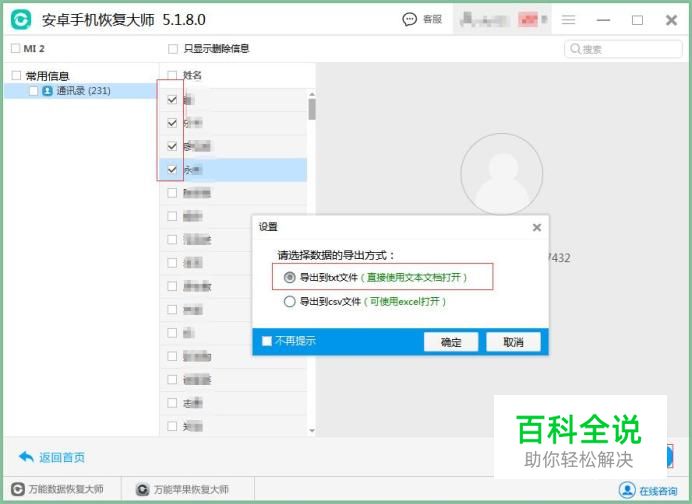Open the hamburger menu in title bar
The image size is (692, 504).
(568, 19)
